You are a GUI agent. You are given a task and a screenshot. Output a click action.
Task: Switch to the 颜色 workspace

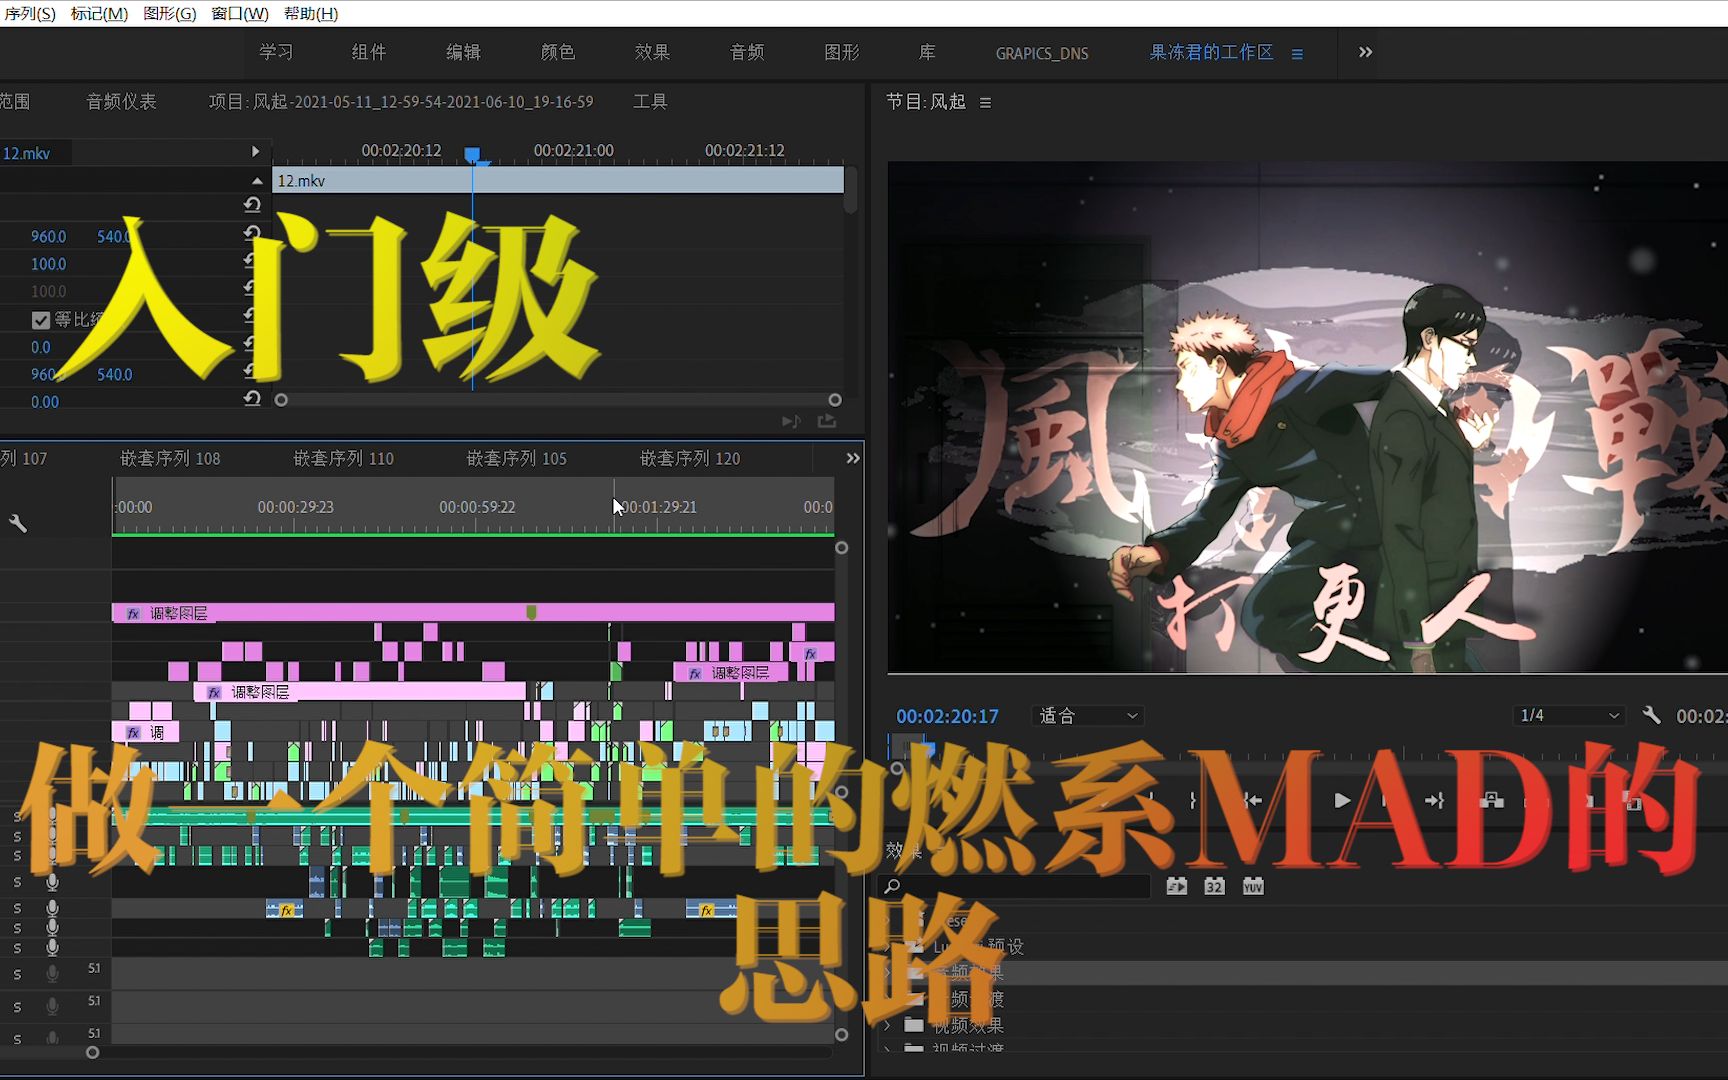[558, 52]
